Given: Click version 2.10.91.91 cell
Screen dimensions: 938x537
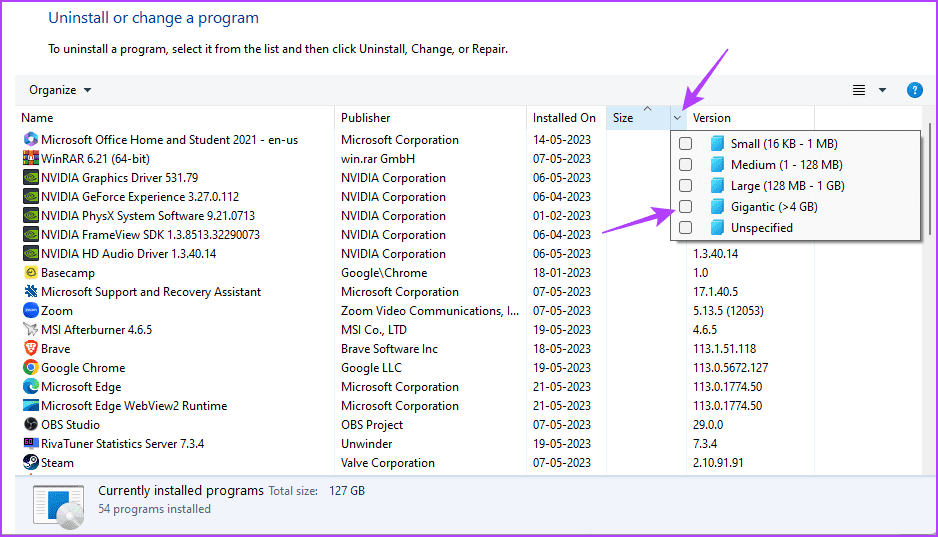Looking at the screenshot, I should click(x=718, y=463).
